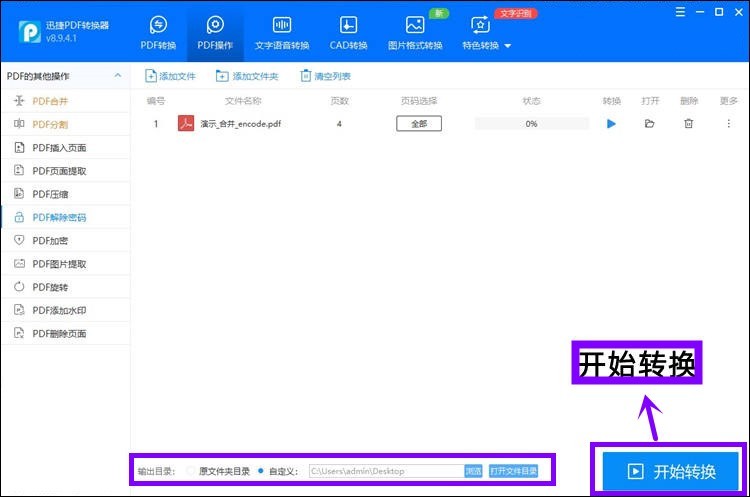Switch to the PDF操作 tab
The height and width of the screenshot is (497, 750).
pos(215,33)
